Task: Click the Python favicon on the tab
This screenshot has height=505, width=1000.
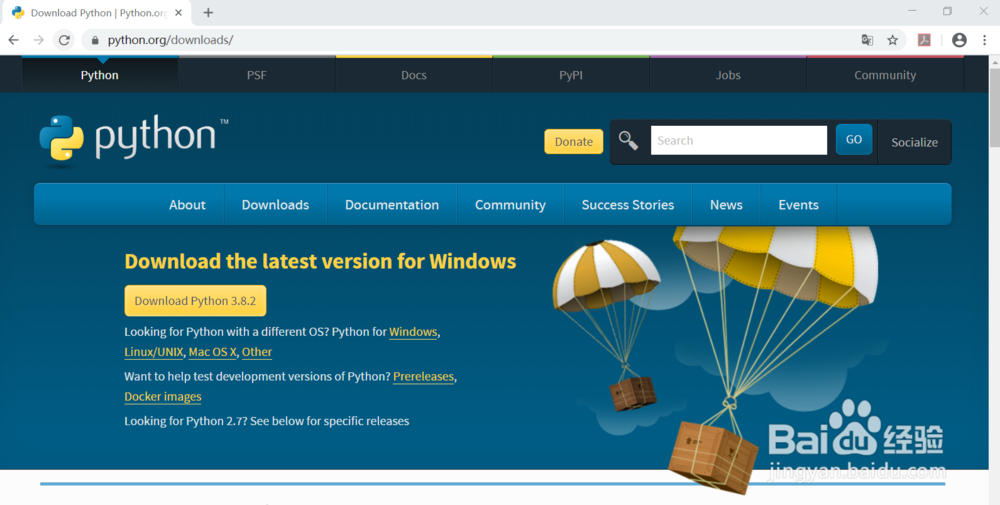Action: [x=18, y=12]
